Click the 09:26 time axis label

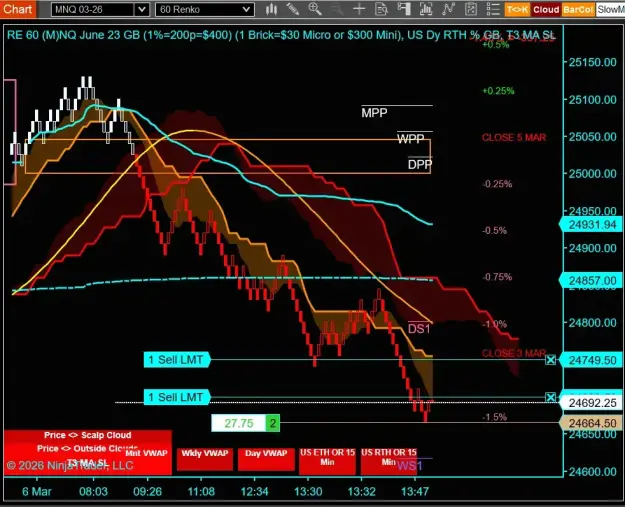click(x=147, y=491)
